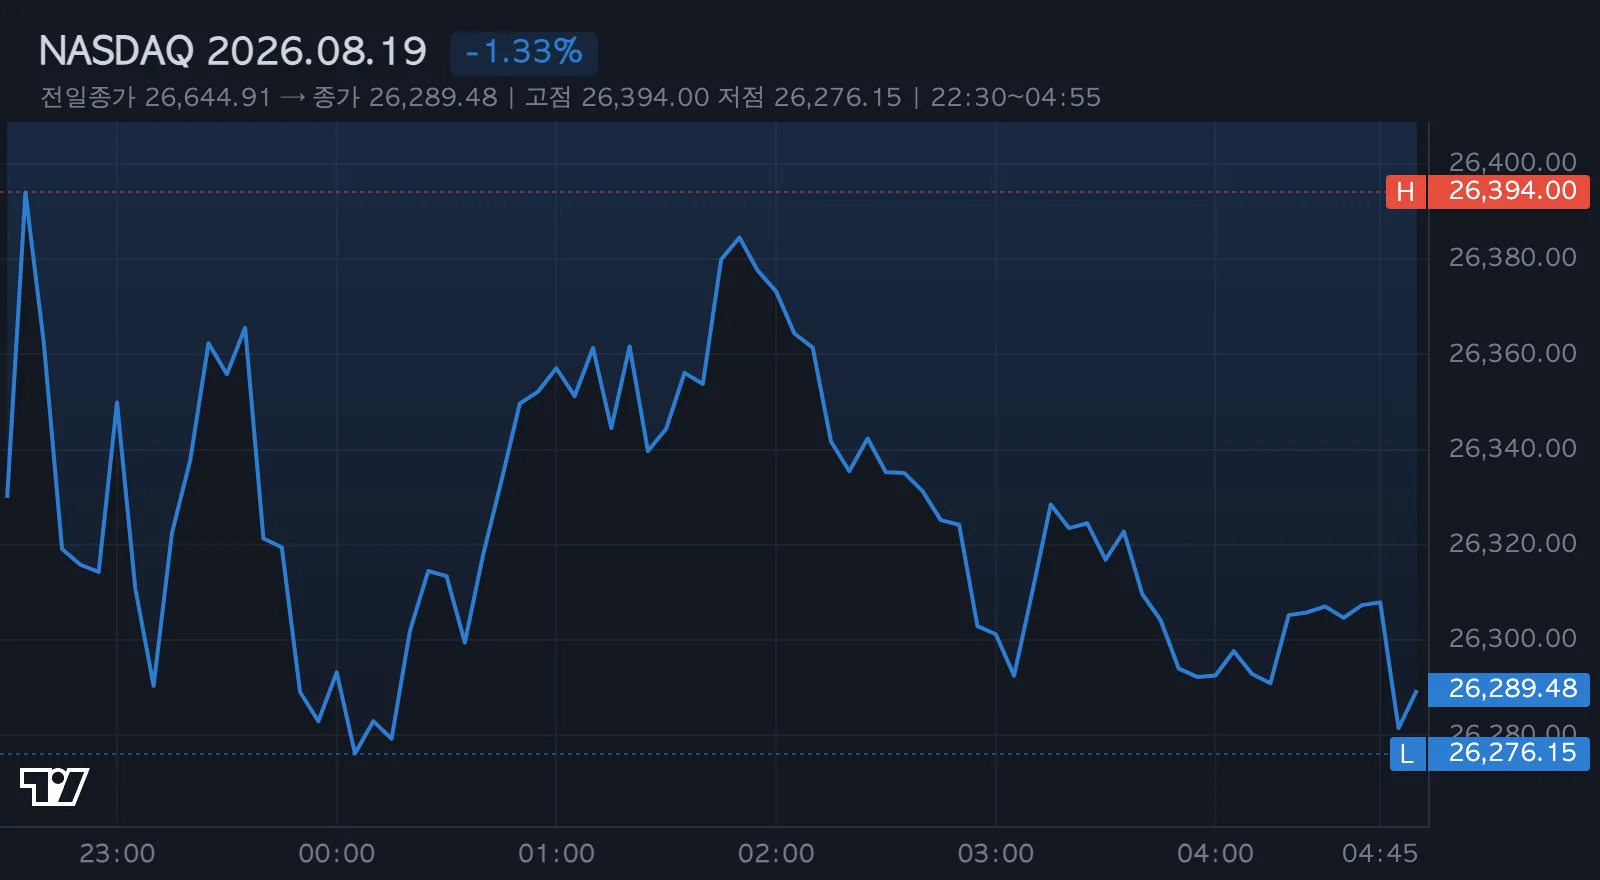The height and width of the screenshot is (880, 1600).
Task: Click the 01:00 time axis label
Action: pyautogui.click(x=556, y=853)
